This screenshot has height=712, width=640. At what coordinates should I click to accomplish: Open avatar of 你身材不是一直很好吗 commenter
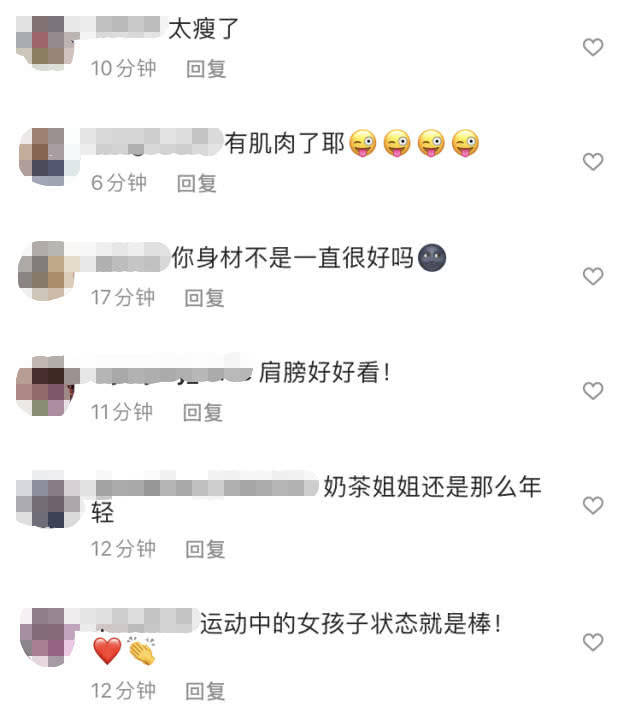tap(45, 271)
